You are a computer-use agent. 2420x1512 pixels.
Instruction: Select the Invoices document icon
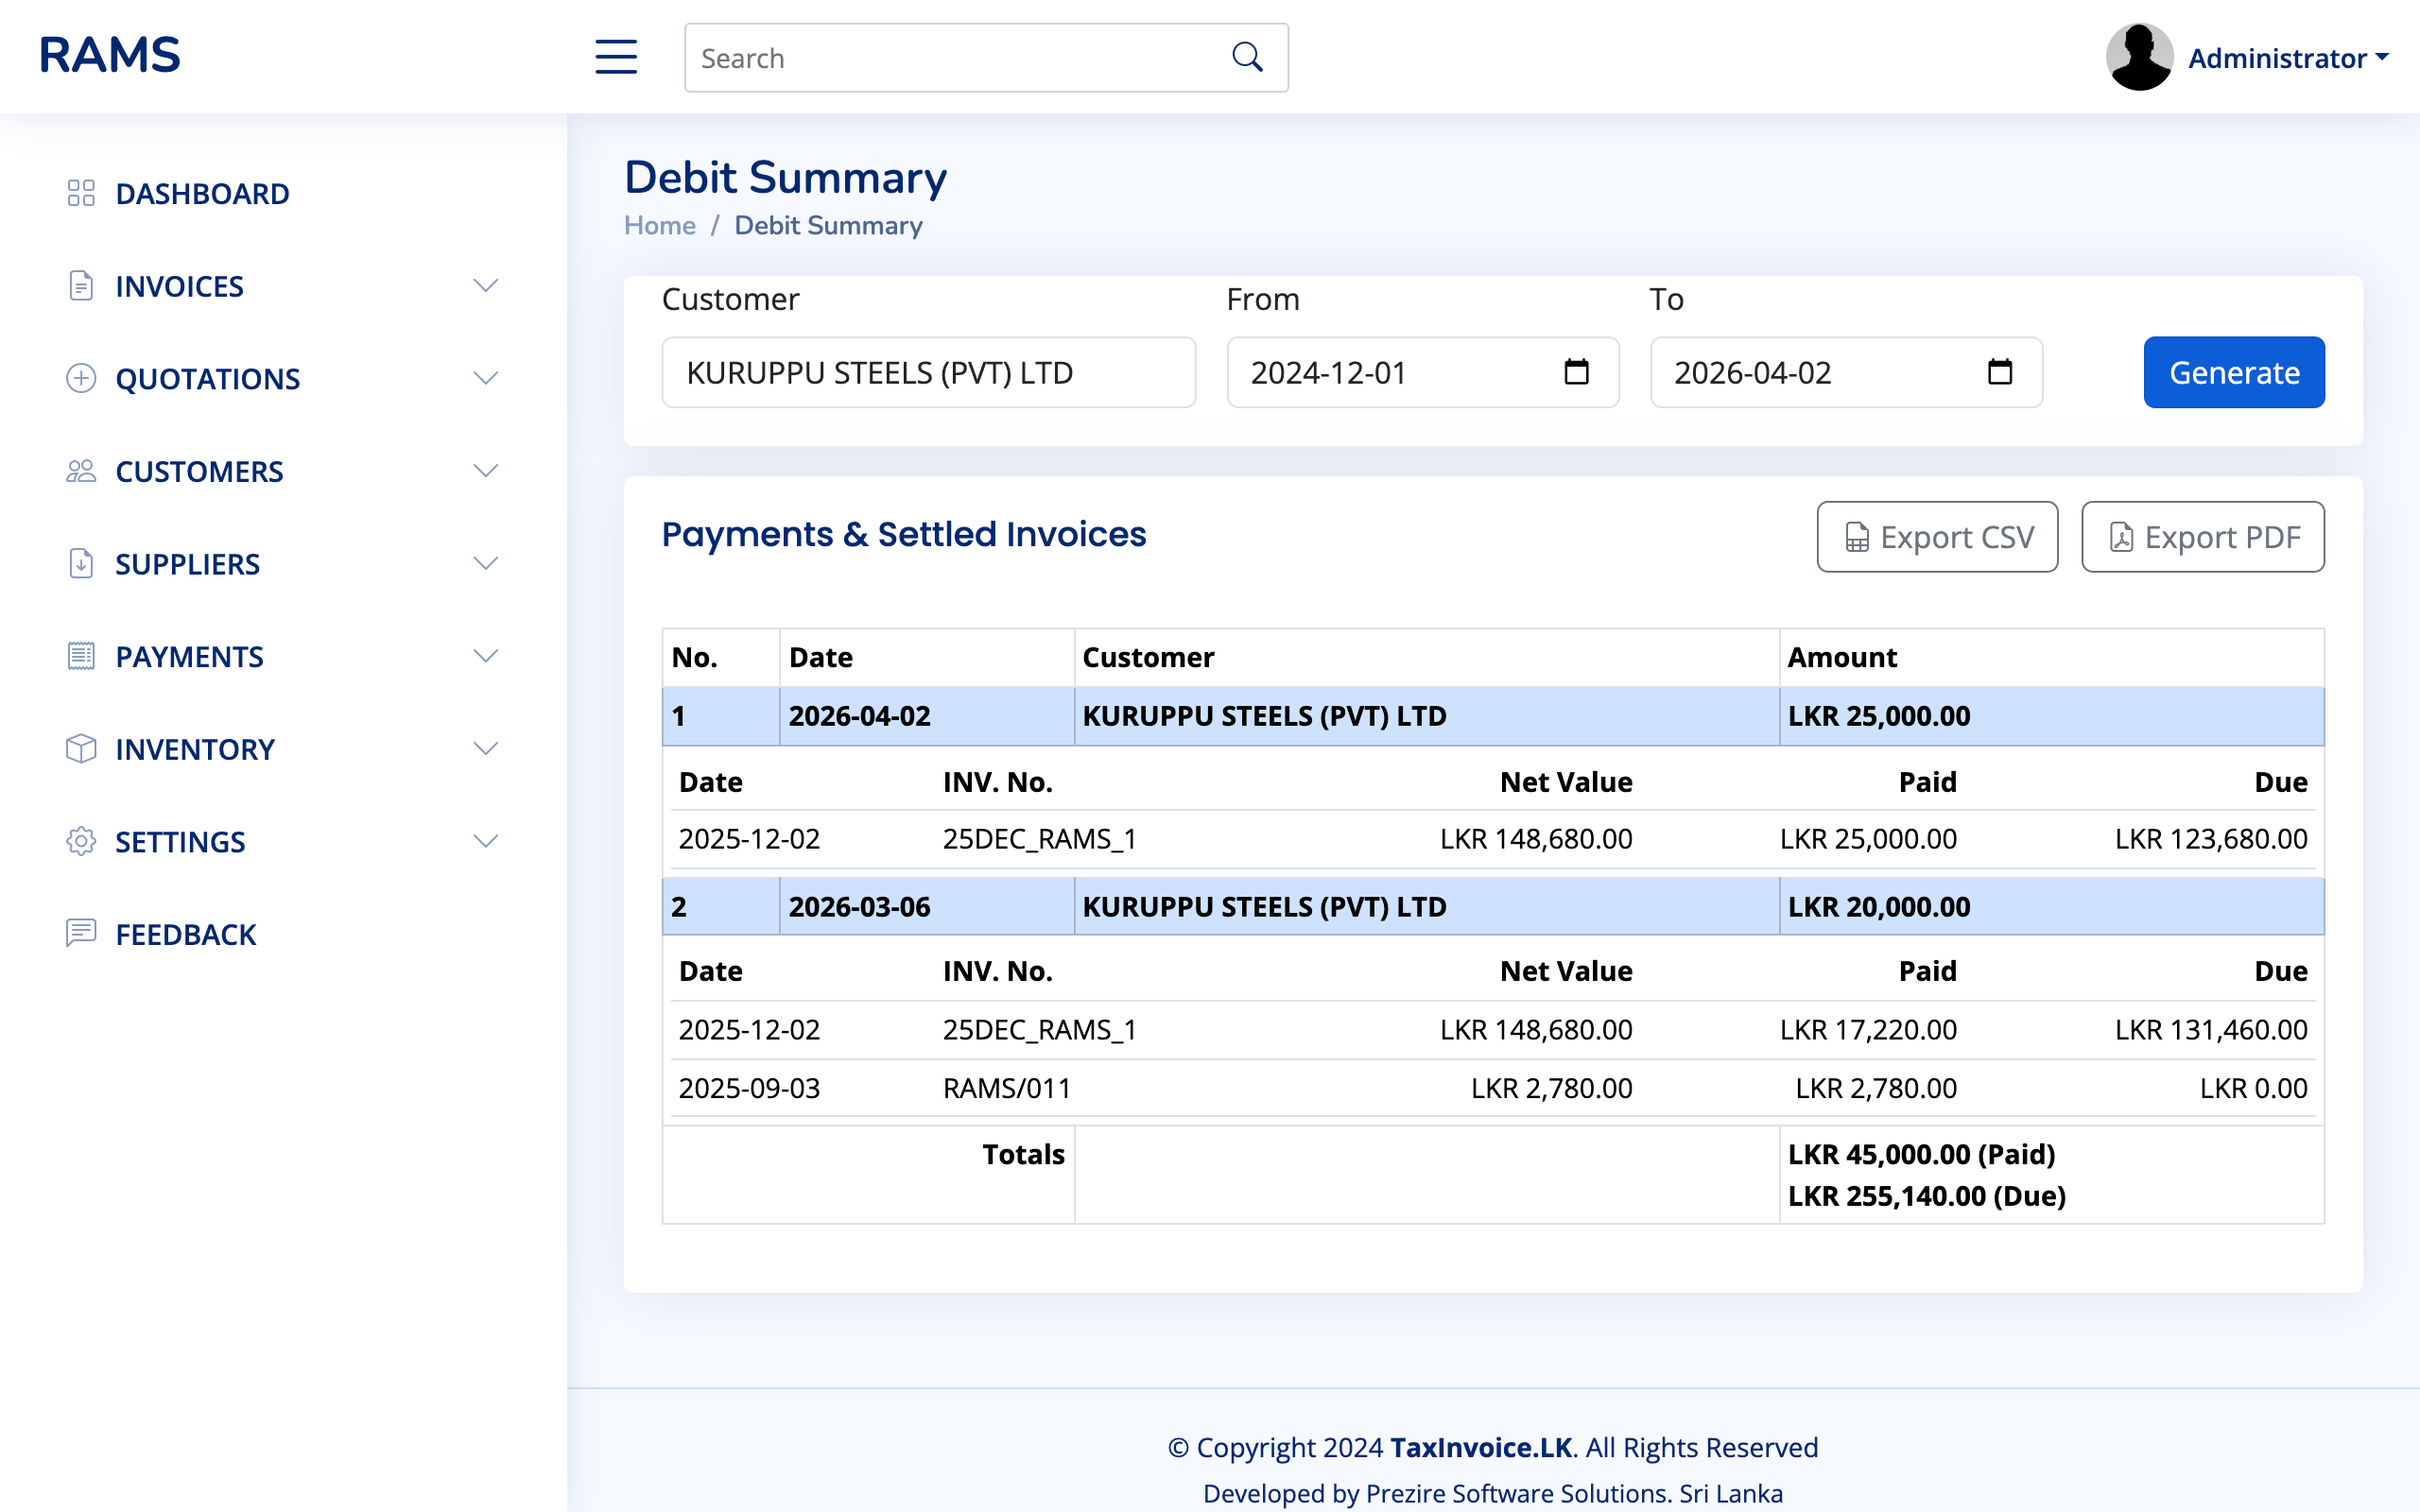coord(81,286)
